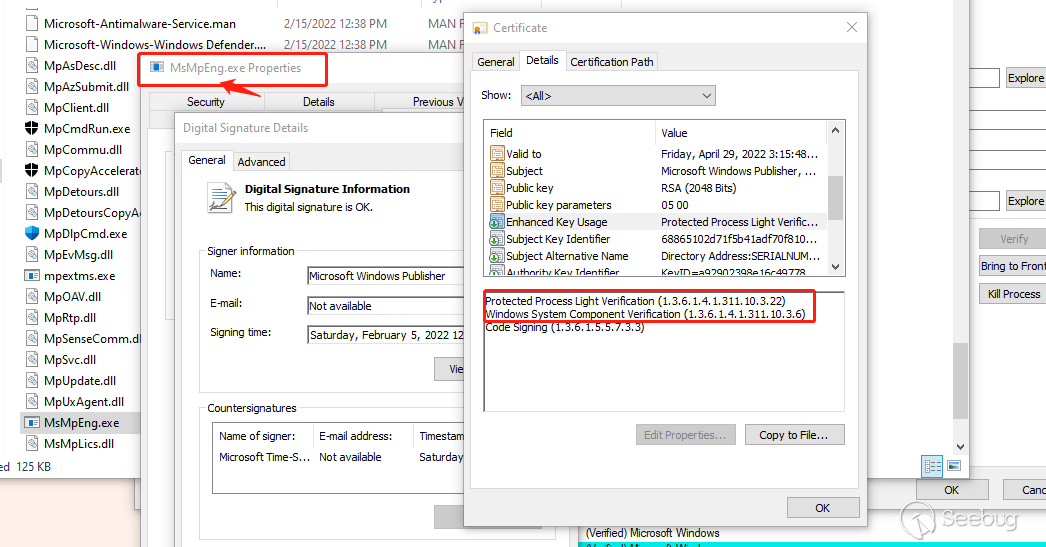Click the field list scroll up arrow
Image resolution: width=1046 pixels, height=547 pixels.
(x=836, y=128)
